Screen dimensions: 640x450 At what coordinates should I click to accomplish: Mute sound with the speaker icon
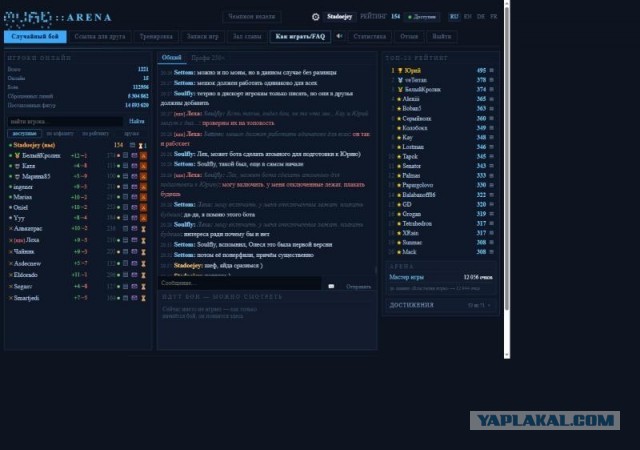click(x=339, y=36)
